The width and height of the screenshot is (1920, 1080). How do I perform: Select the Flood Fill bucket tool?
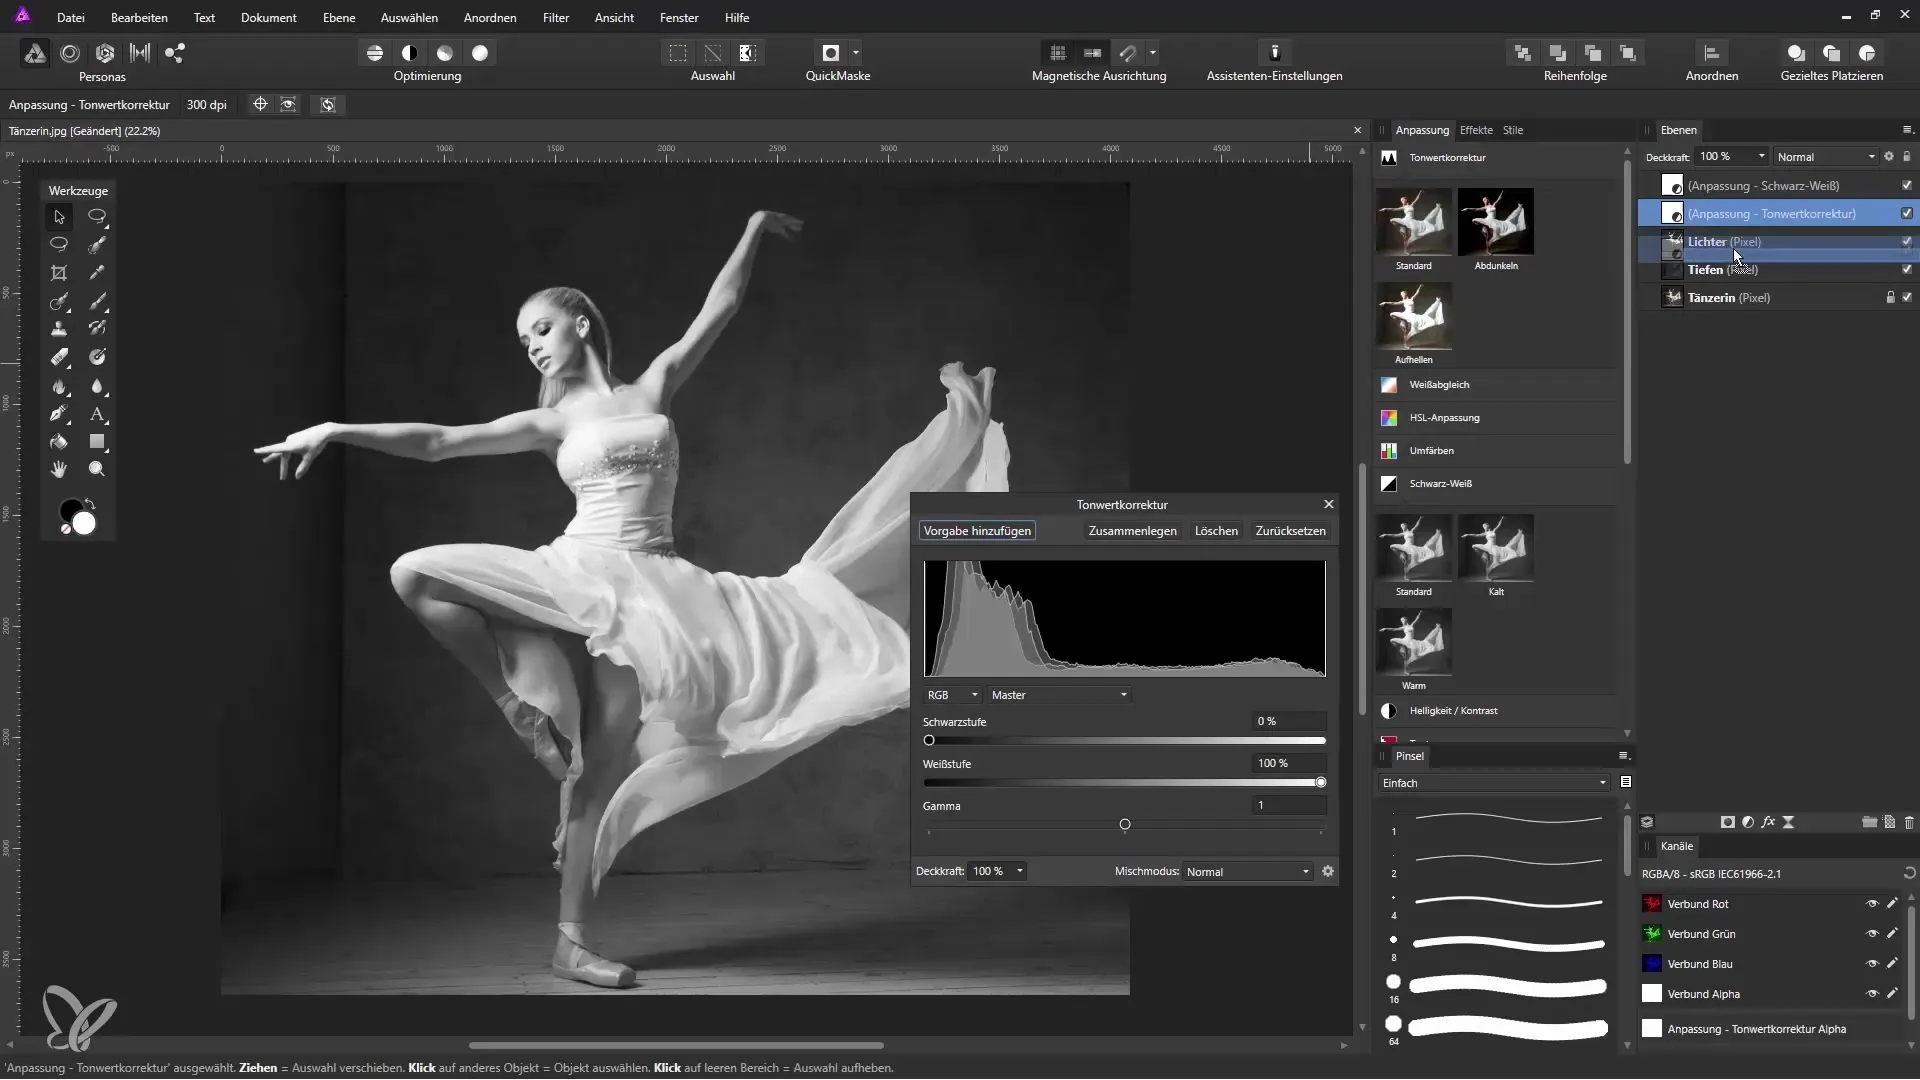[59, 441]
